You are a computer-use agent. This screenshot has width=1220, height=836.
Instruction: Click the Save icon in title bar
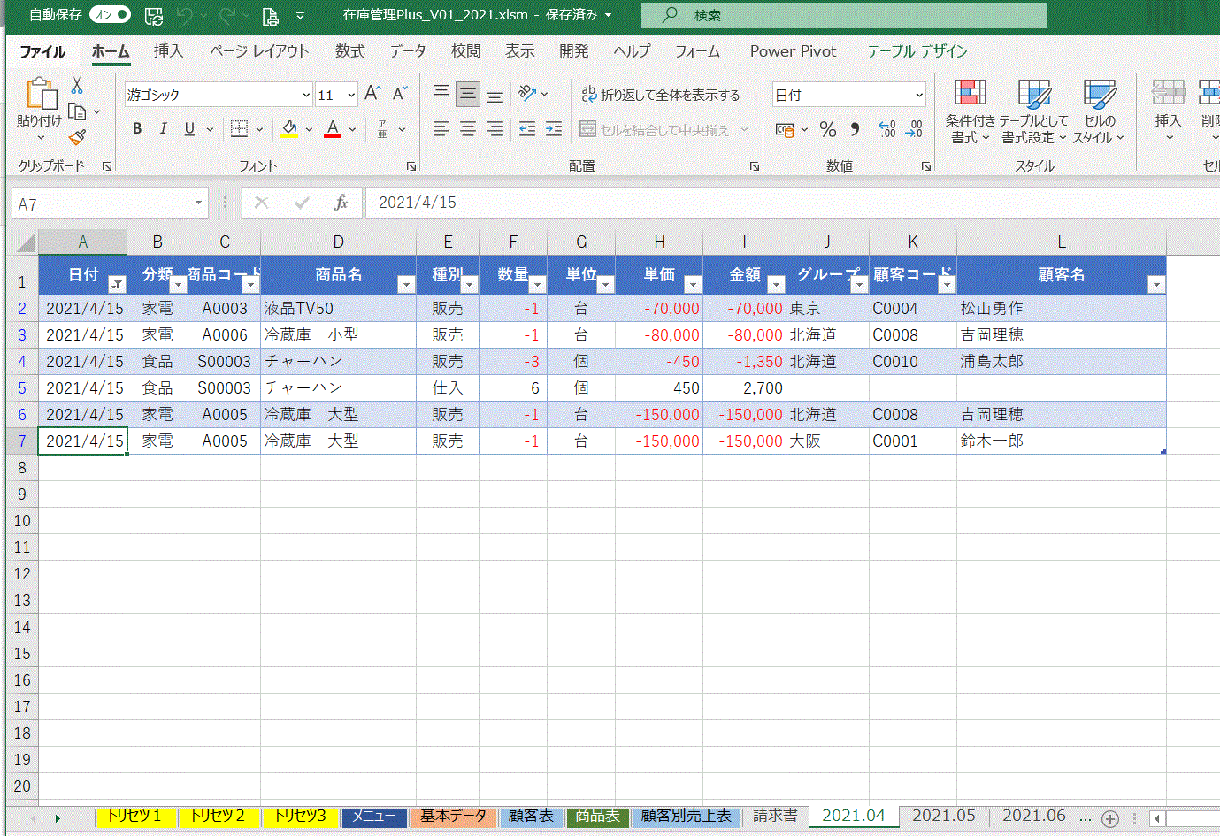(x=154, y=15)
